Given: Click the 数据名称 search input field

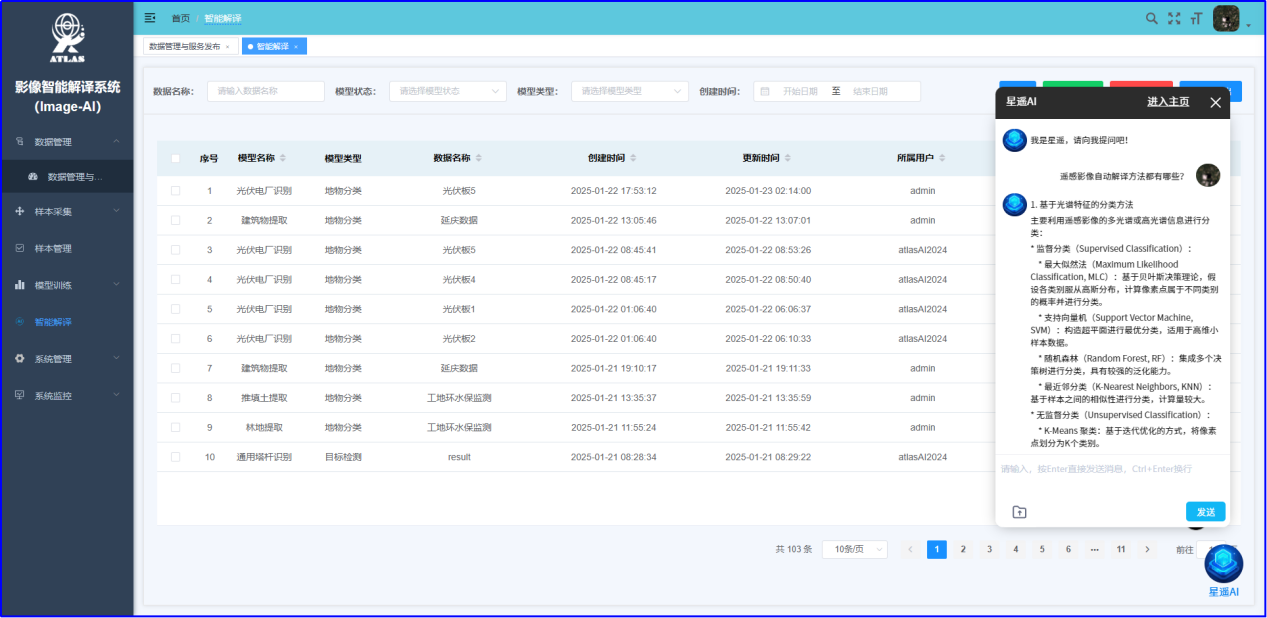Looking at the screenshot, I should pyautogui.click(x=265, y=91).
